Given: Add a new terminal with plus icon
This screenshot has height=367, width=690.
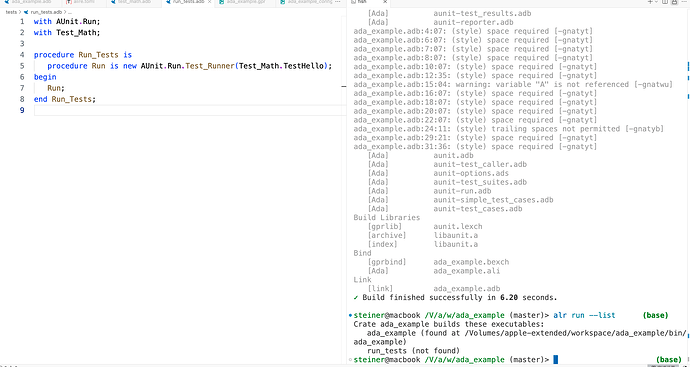Looking at the screenshot, I should pyautogui.click(x=650, y=2).
